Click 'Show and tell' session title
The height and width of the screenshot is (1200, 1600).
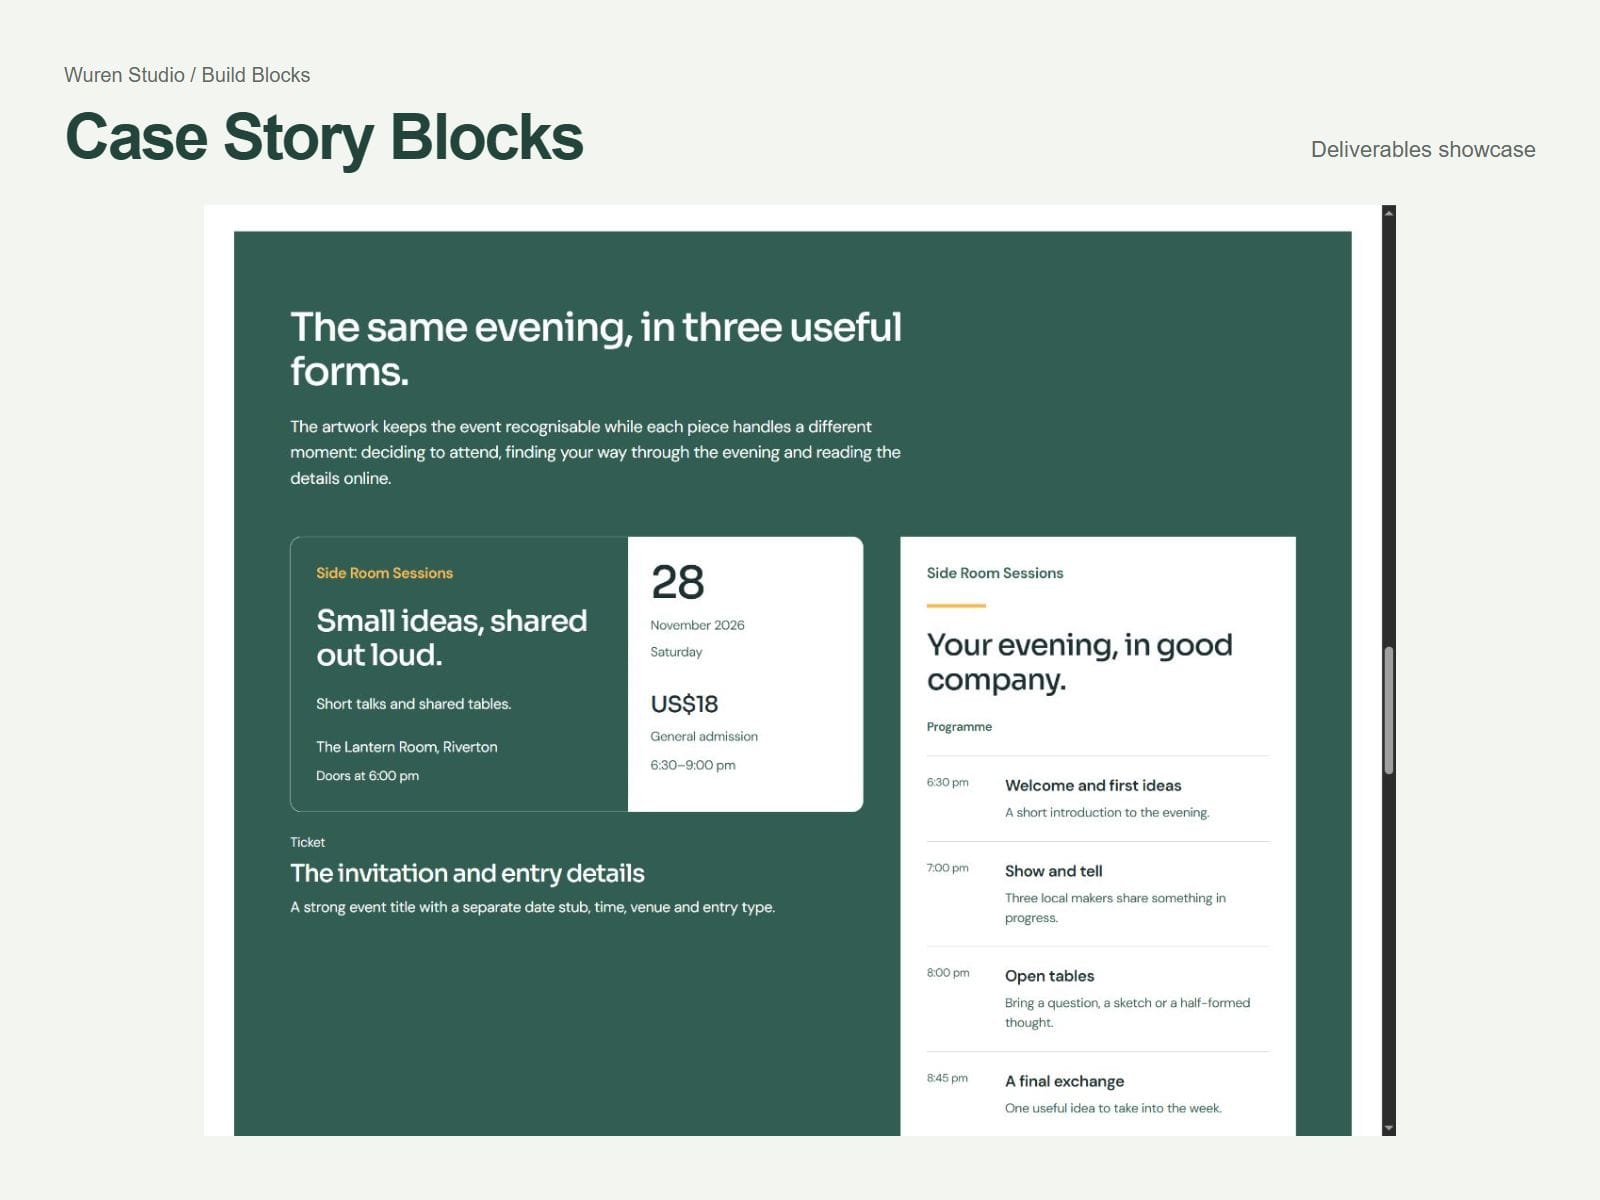[x=1054, y=871]
